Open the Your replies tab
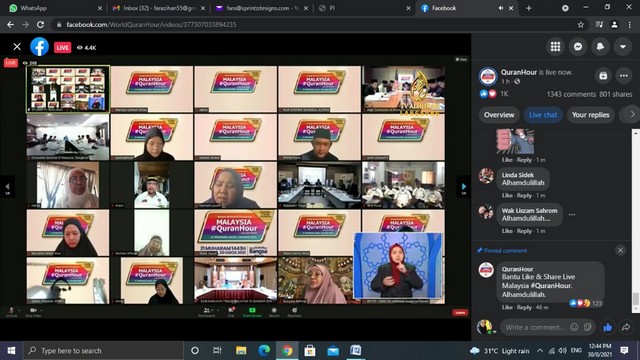640x360 pixels. (591, 115)
